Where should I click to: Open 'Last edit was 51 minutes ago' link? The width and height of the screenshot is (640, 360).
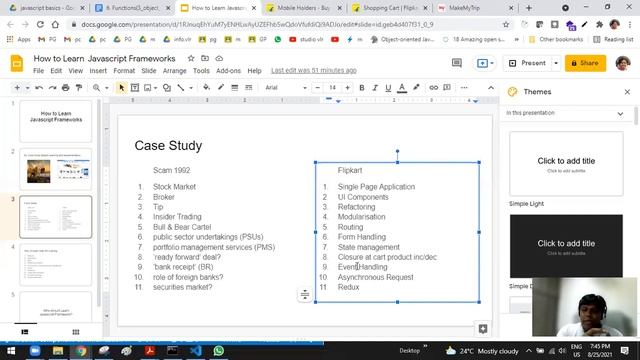[313, 71]
